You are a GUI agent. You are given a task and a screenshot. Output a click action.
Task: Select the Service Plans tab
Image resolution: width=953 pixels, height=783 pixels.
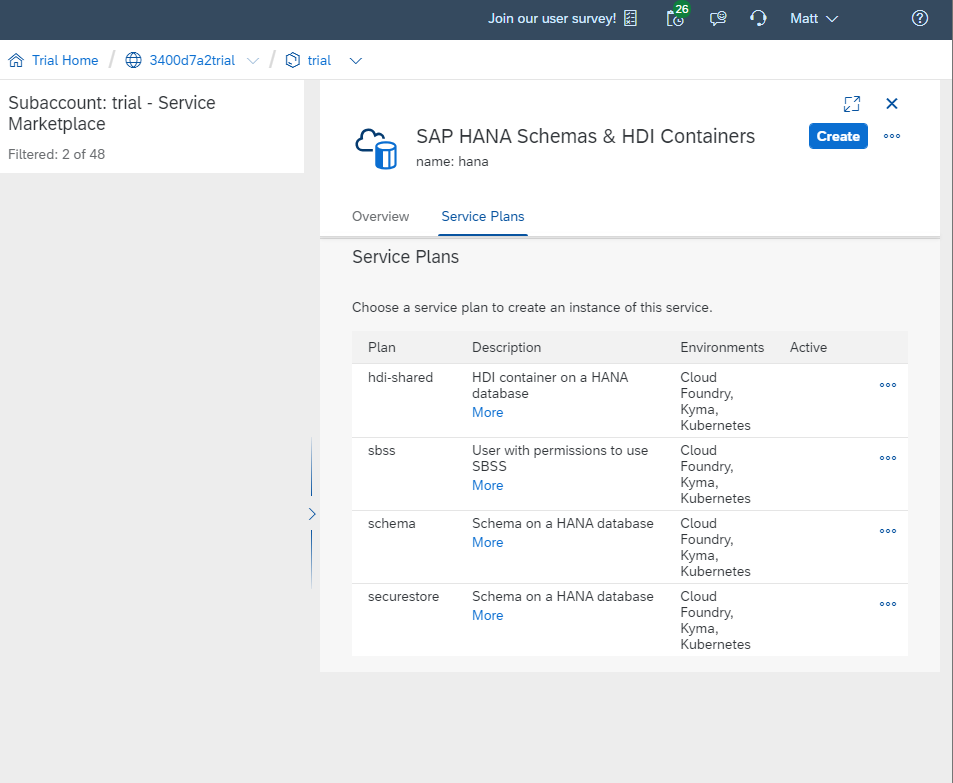click(x=482, y=217)
